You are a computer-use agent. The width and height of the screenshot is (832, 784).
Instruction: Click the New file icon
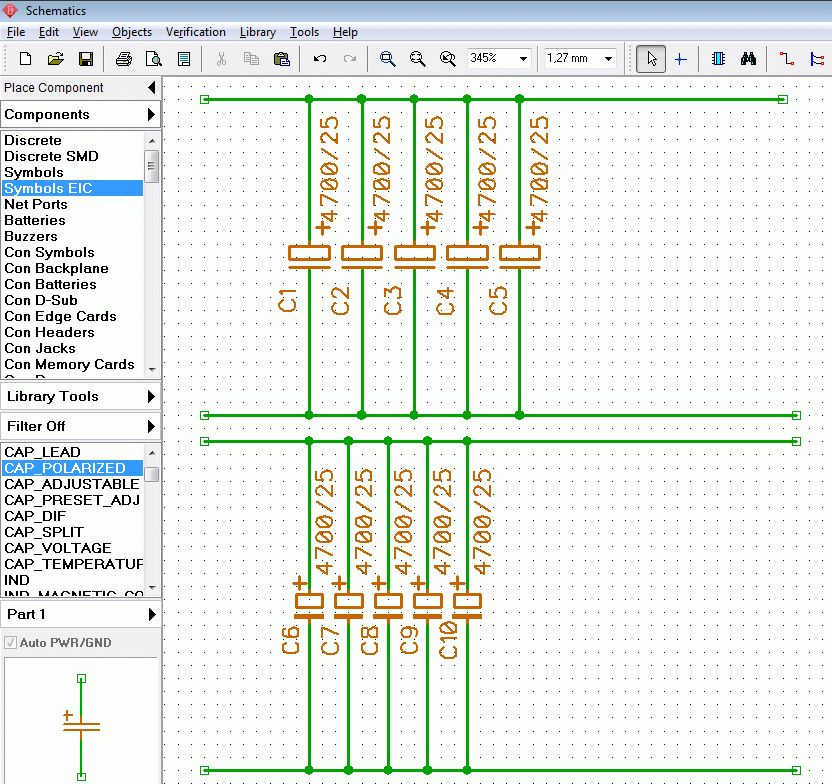point(26,59)
